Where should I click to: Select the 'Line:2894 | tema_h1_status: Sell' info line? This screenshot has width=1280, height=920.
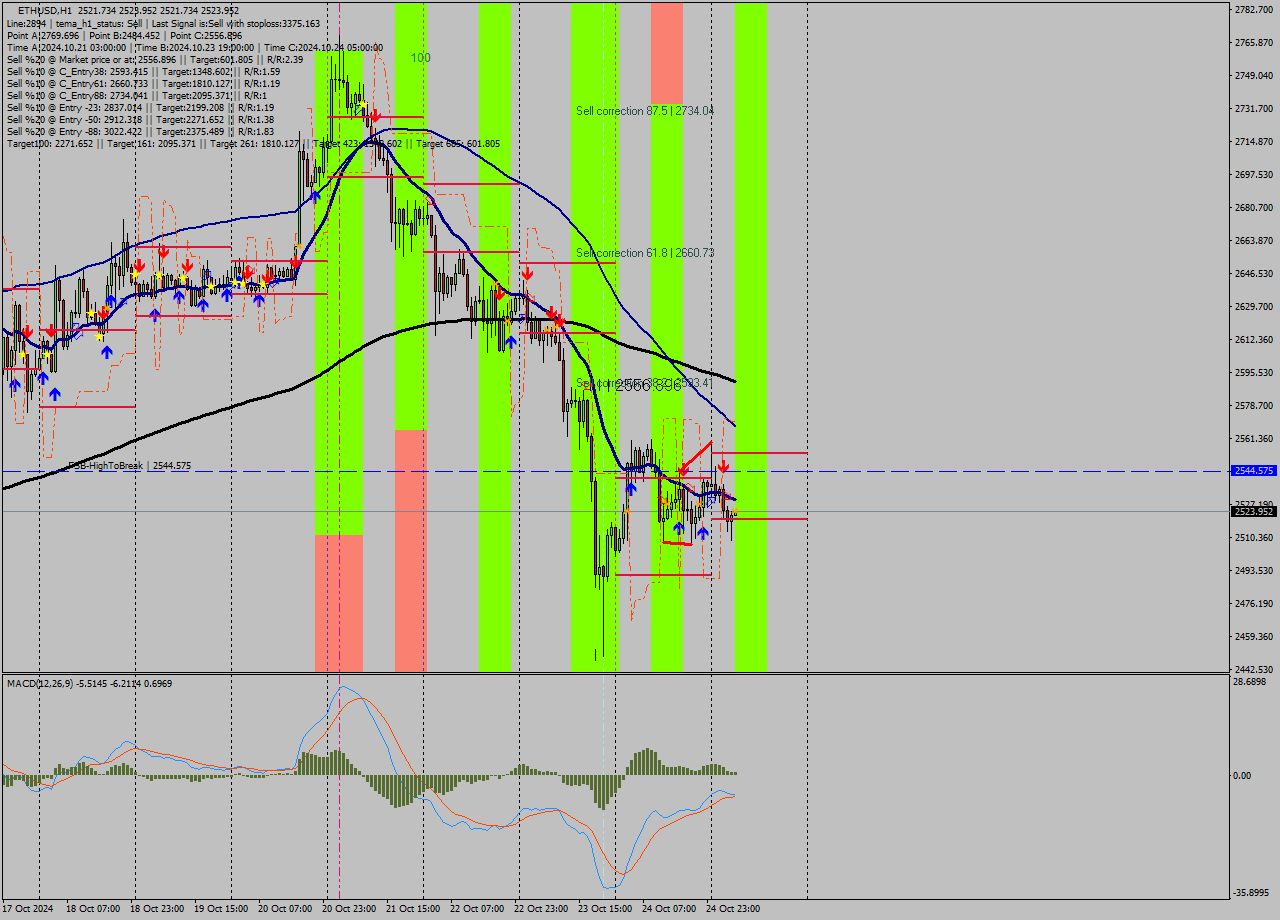tap(163, 23)
